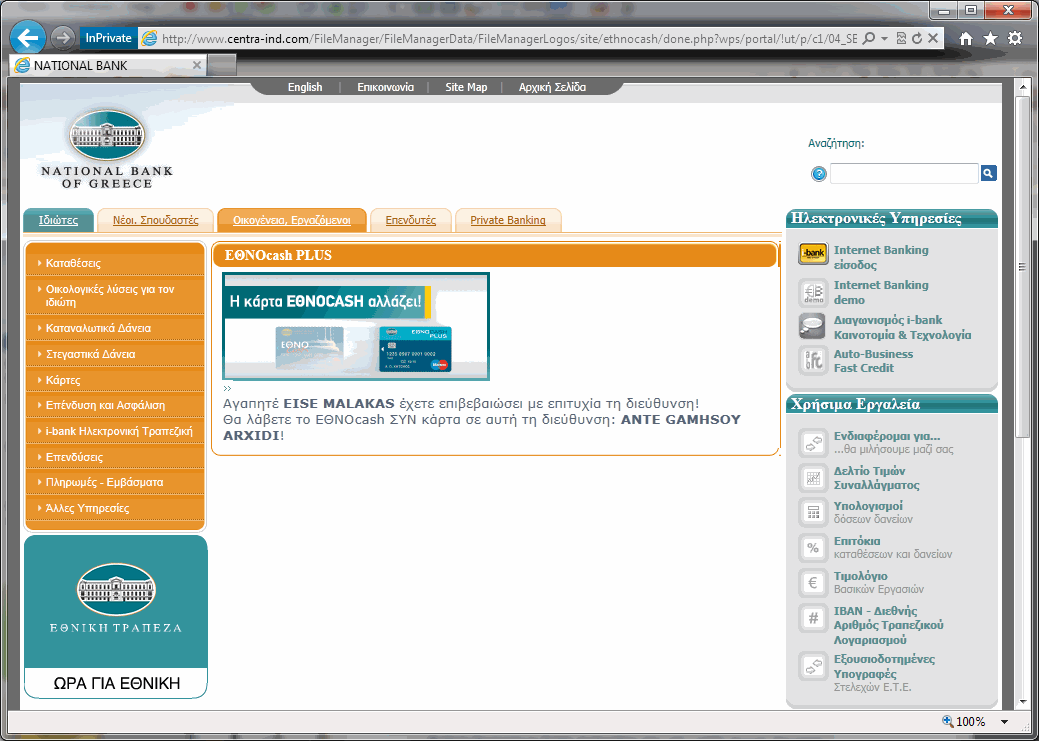Open the Επικοινωνία top link
Screen dimensions: 1039x741
[x=386, y=87]
